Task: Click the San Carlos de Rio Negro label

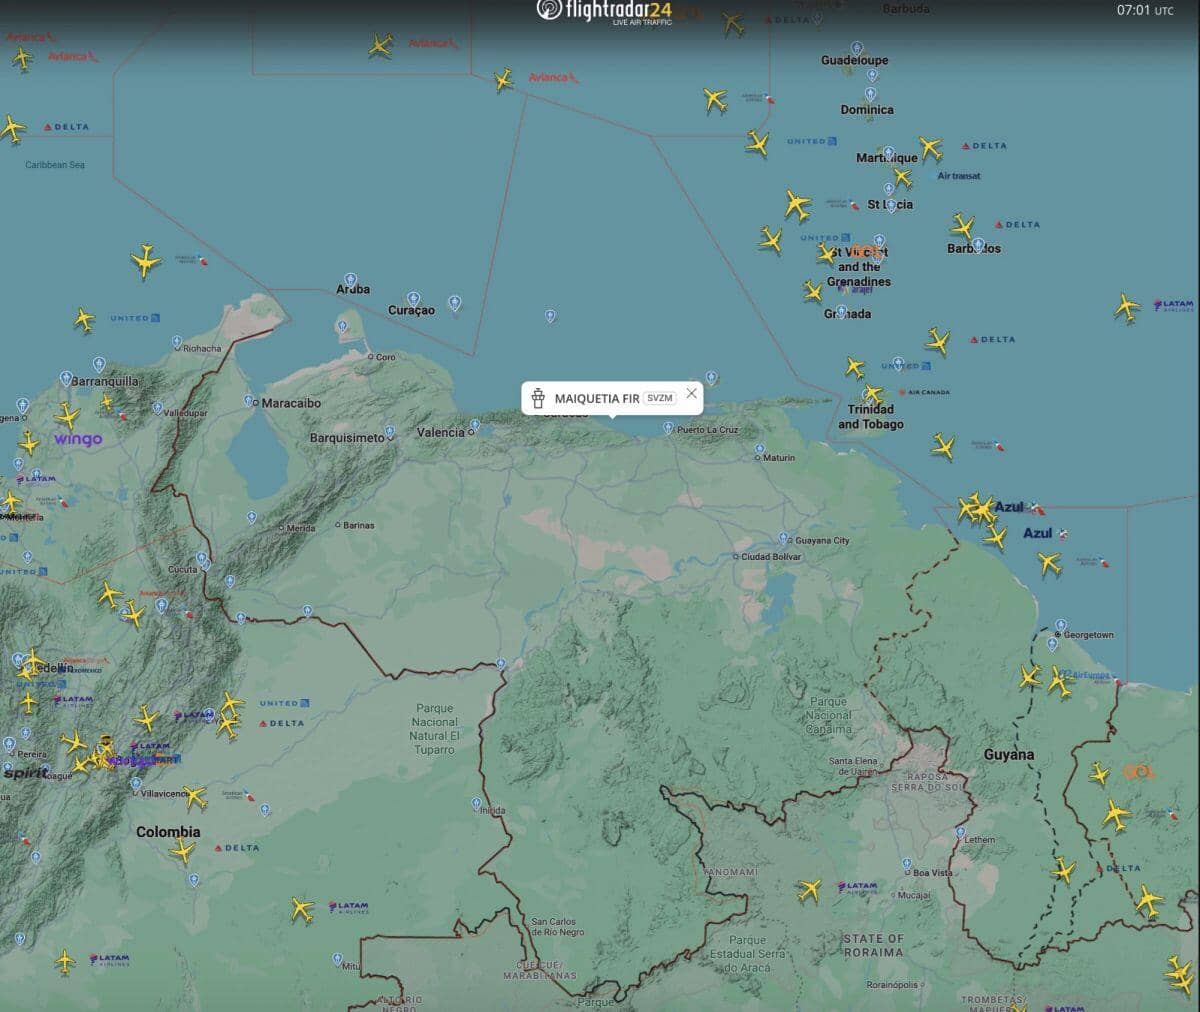Action: (558, 927)
